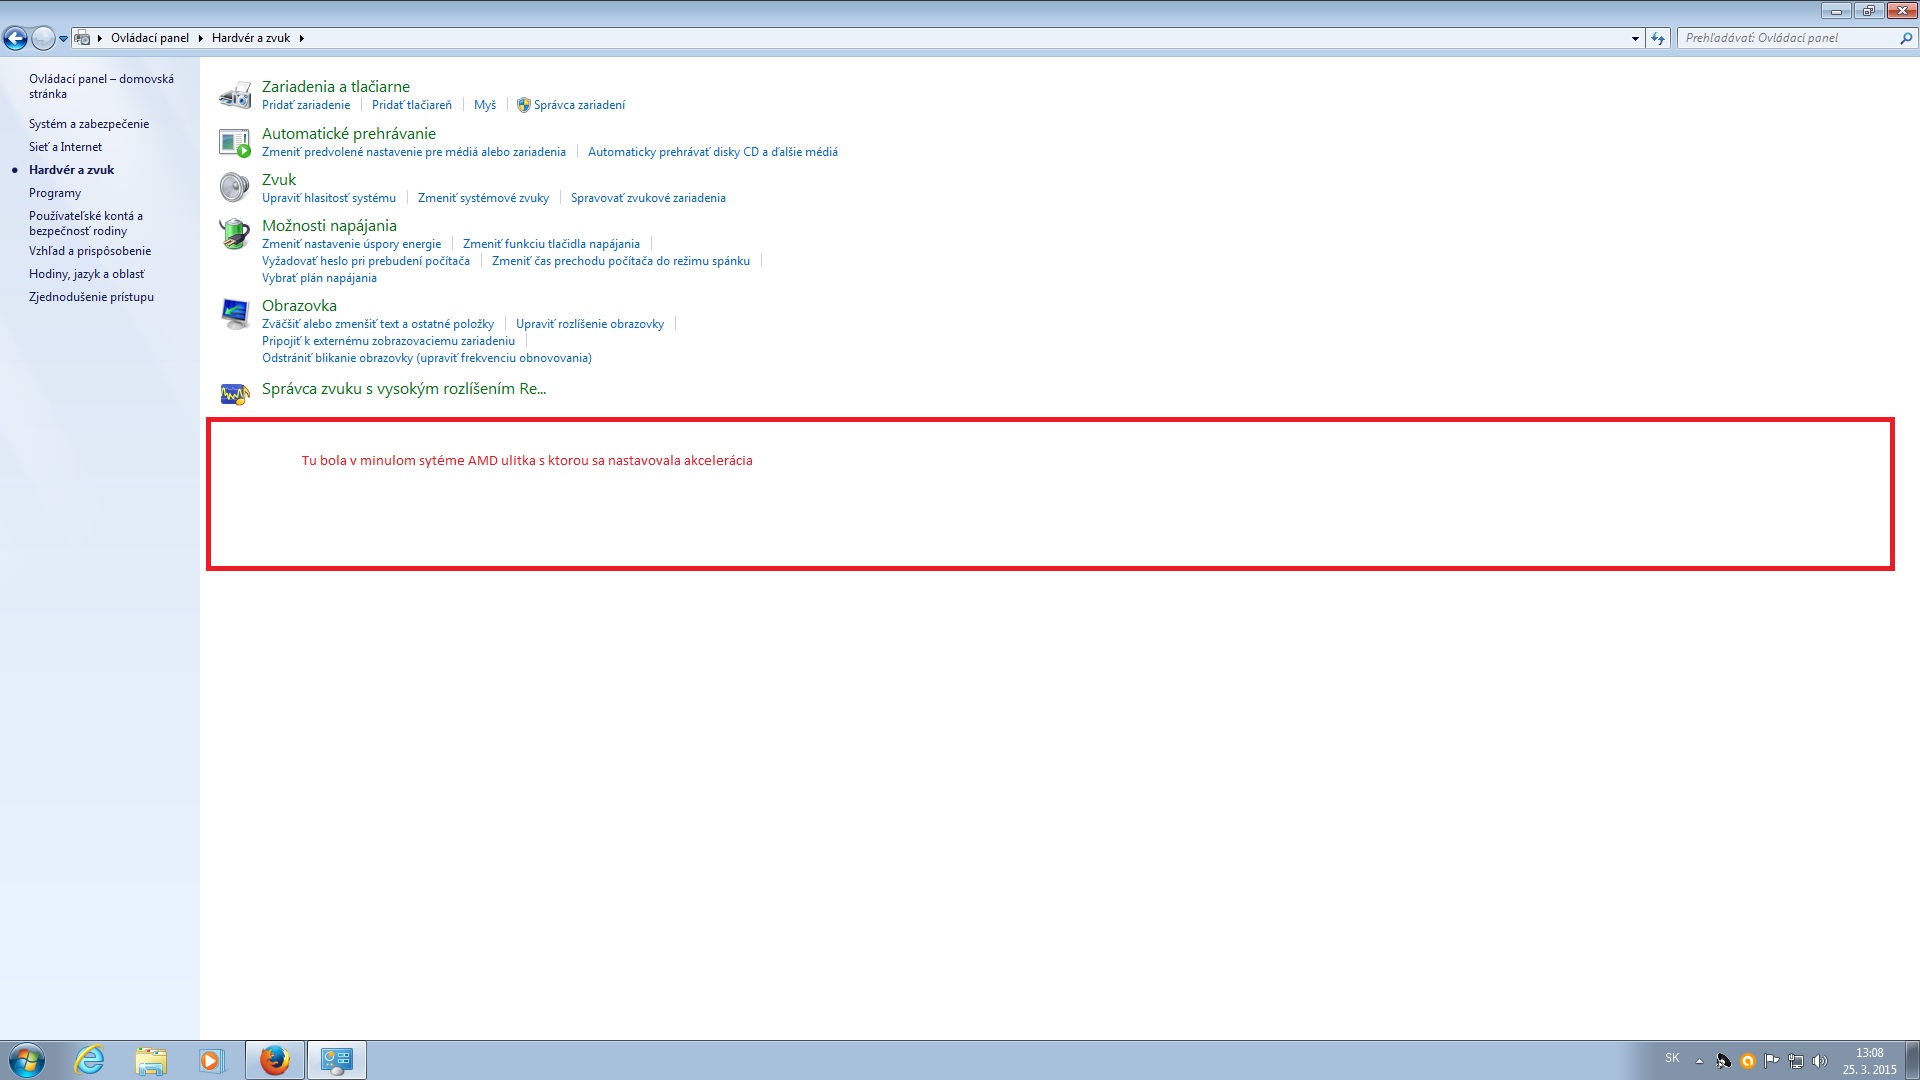This screenshot has width=1920, height=1080.
Task: Click Upraviť rozlíšenie obrazovky link
Action: pos(590,324)
